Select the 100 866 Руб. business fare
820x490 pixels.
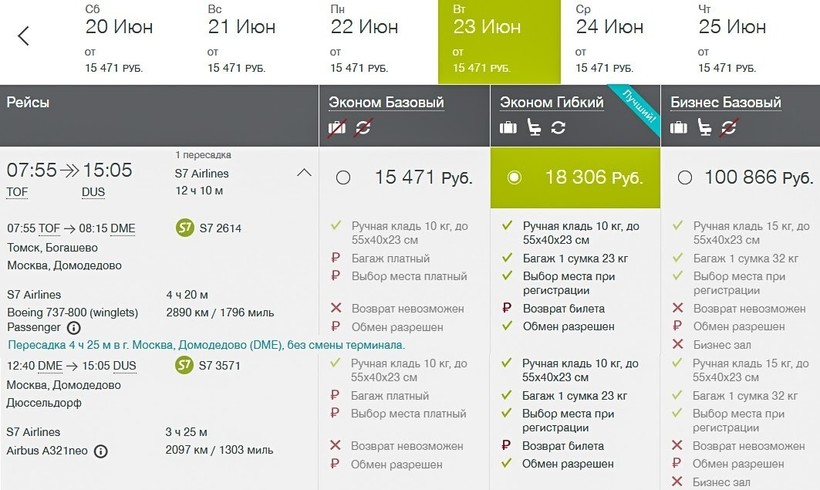pos(685,178)
